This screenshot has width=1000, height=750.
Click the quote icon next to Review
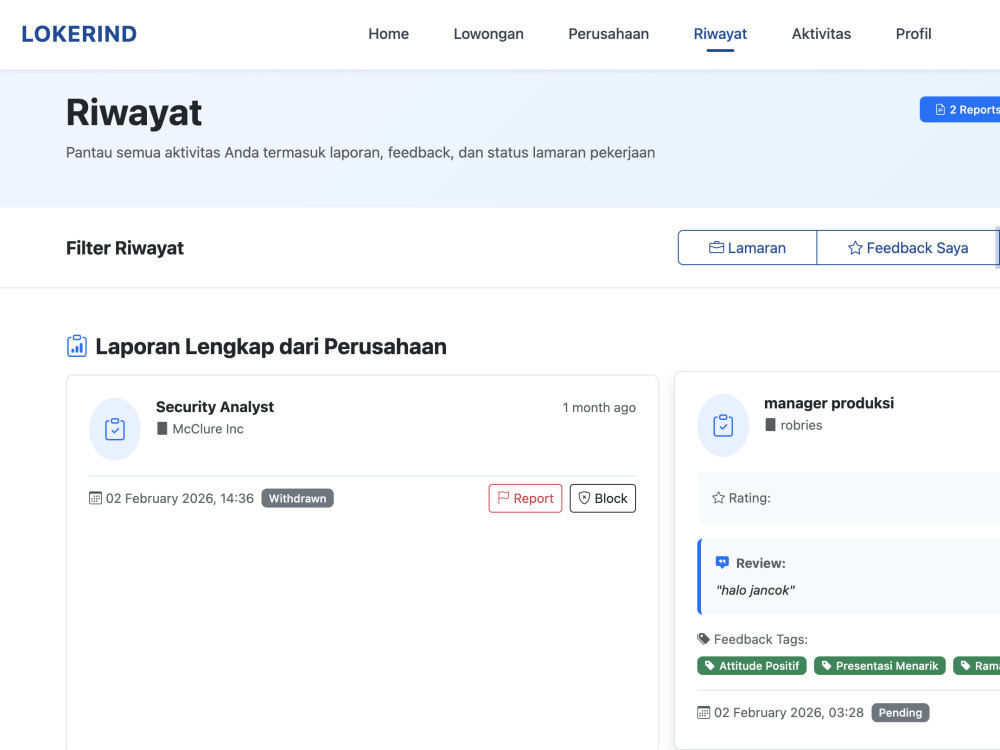click(x=722, y=562)
